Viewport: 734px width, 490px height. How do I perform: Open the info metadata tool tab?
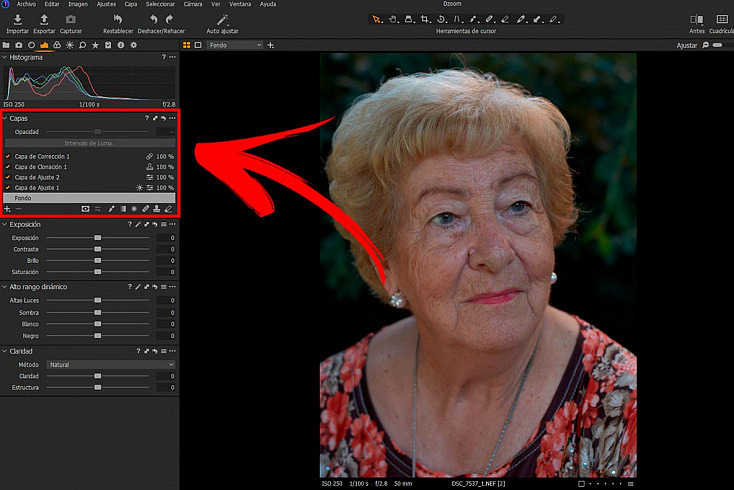pos(121,45)
